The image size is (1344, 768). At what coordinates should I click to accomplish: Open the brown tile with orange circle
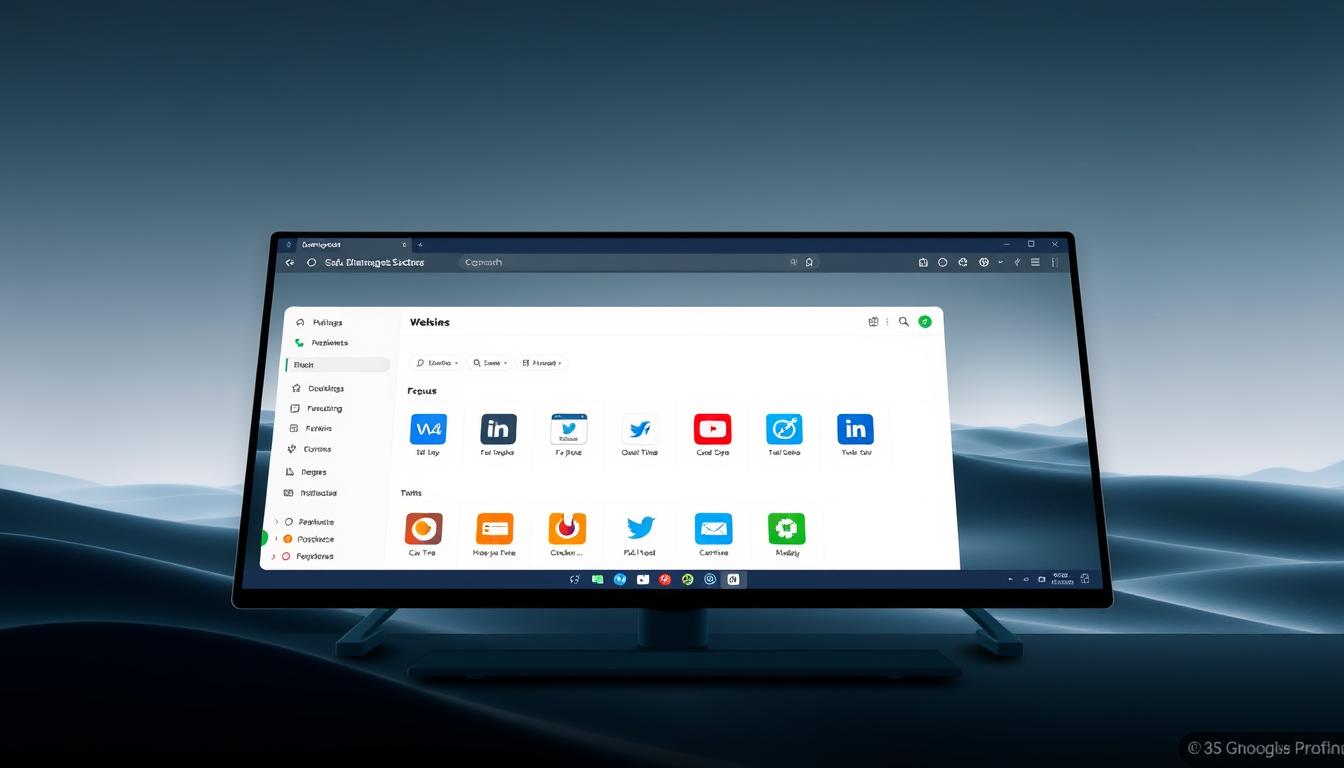point(423,528)
